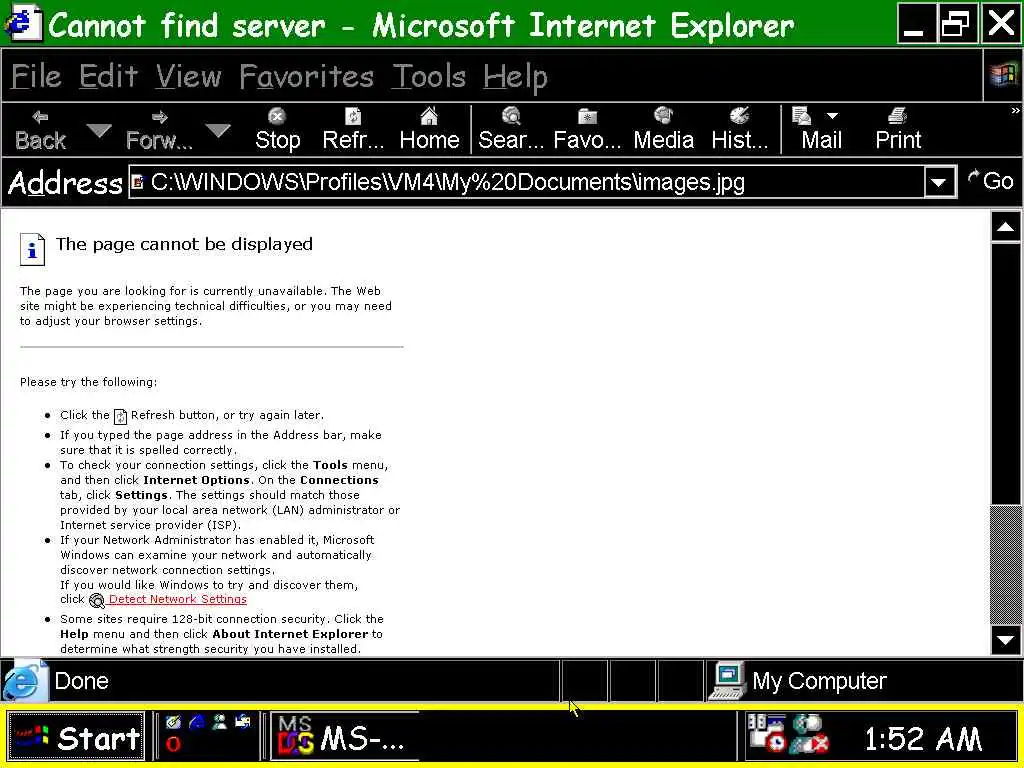Open the Media toolbar button
The height and width of the screenshot is (768, 1024).
tap(664, 129)
